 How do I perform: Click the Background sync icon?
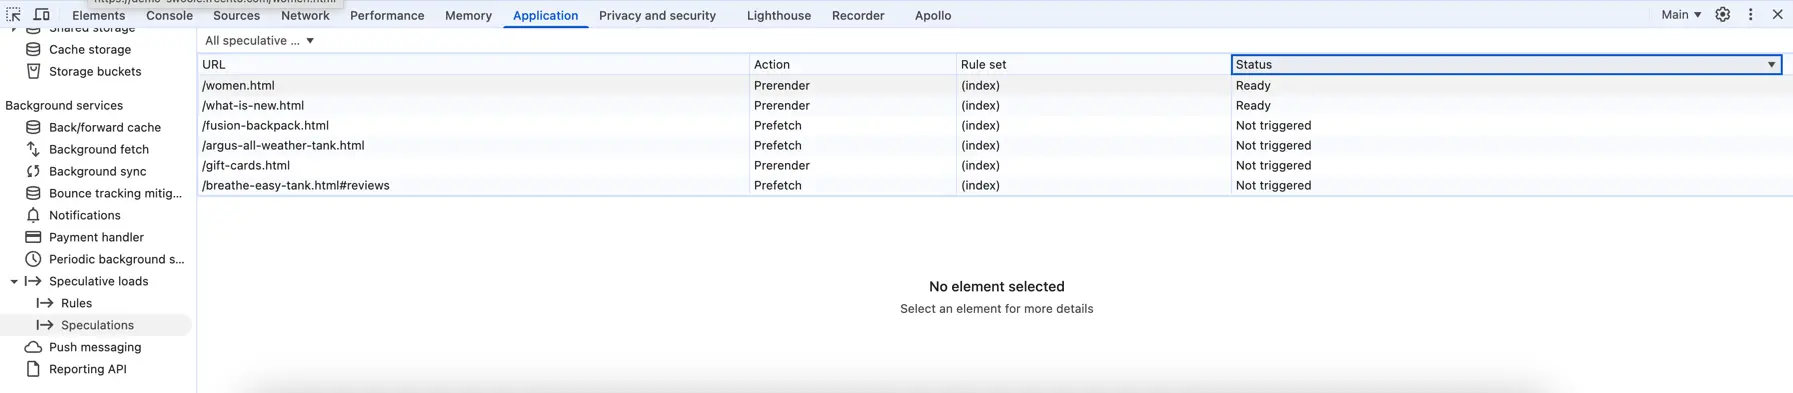pos(33,171)
